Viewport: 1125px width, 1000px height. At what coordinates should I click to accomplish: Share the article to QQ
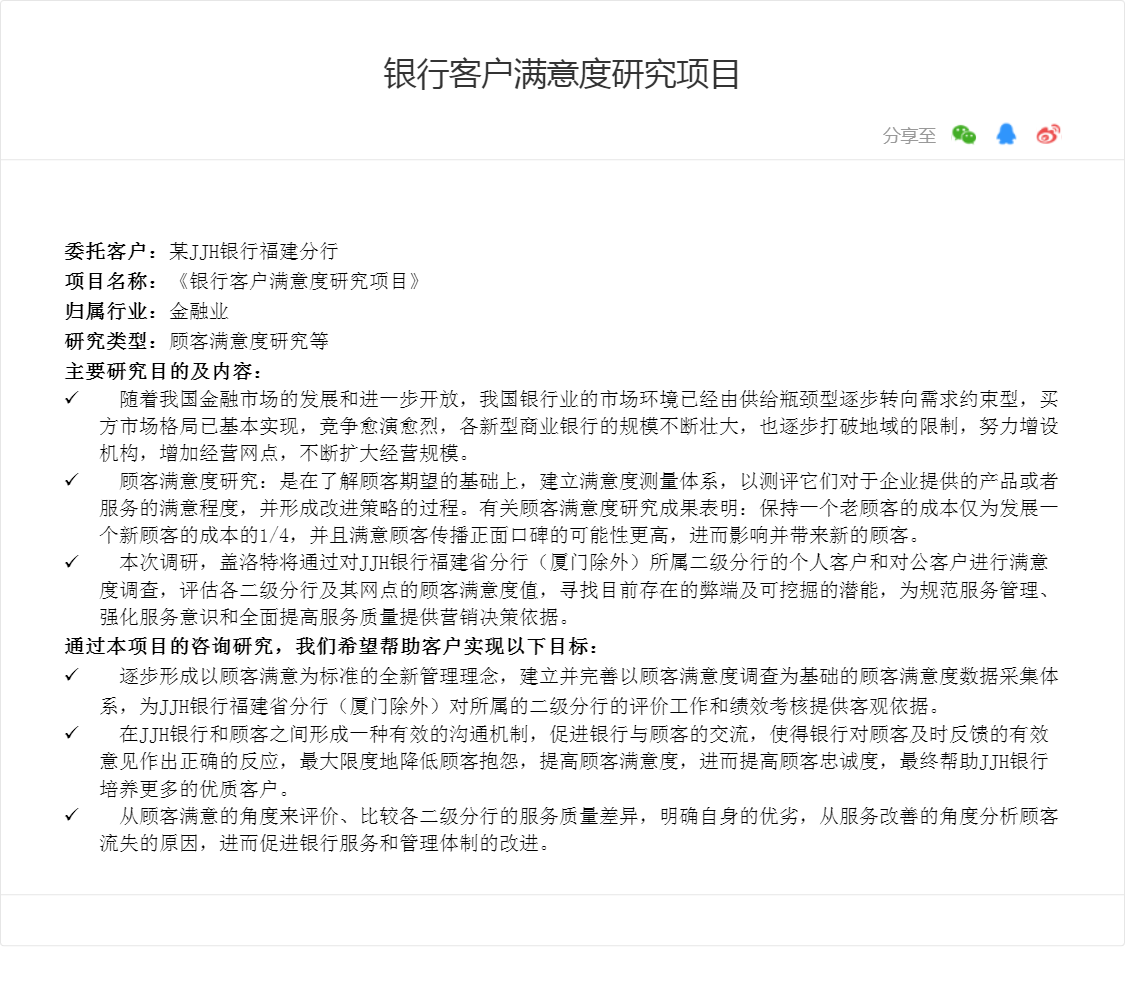point(1007,134)
